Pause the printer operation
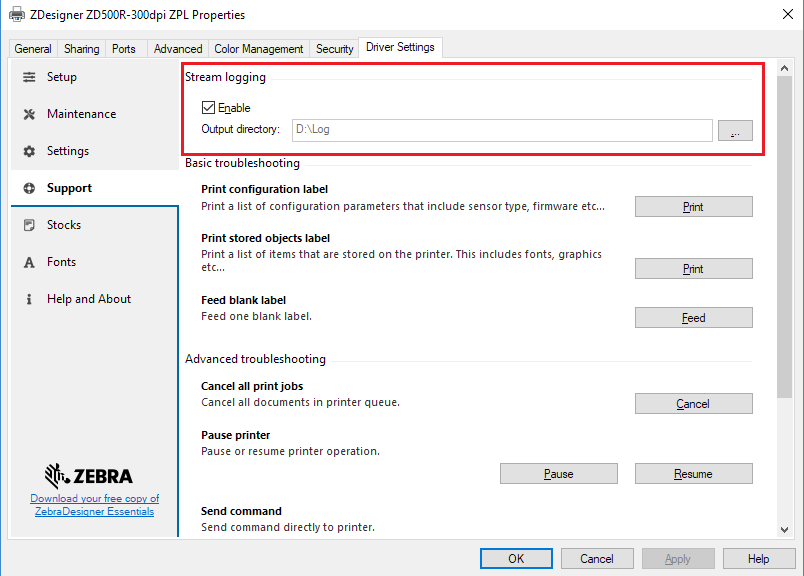The height and width of the screenshot is (576, 804). click(558, 474)
